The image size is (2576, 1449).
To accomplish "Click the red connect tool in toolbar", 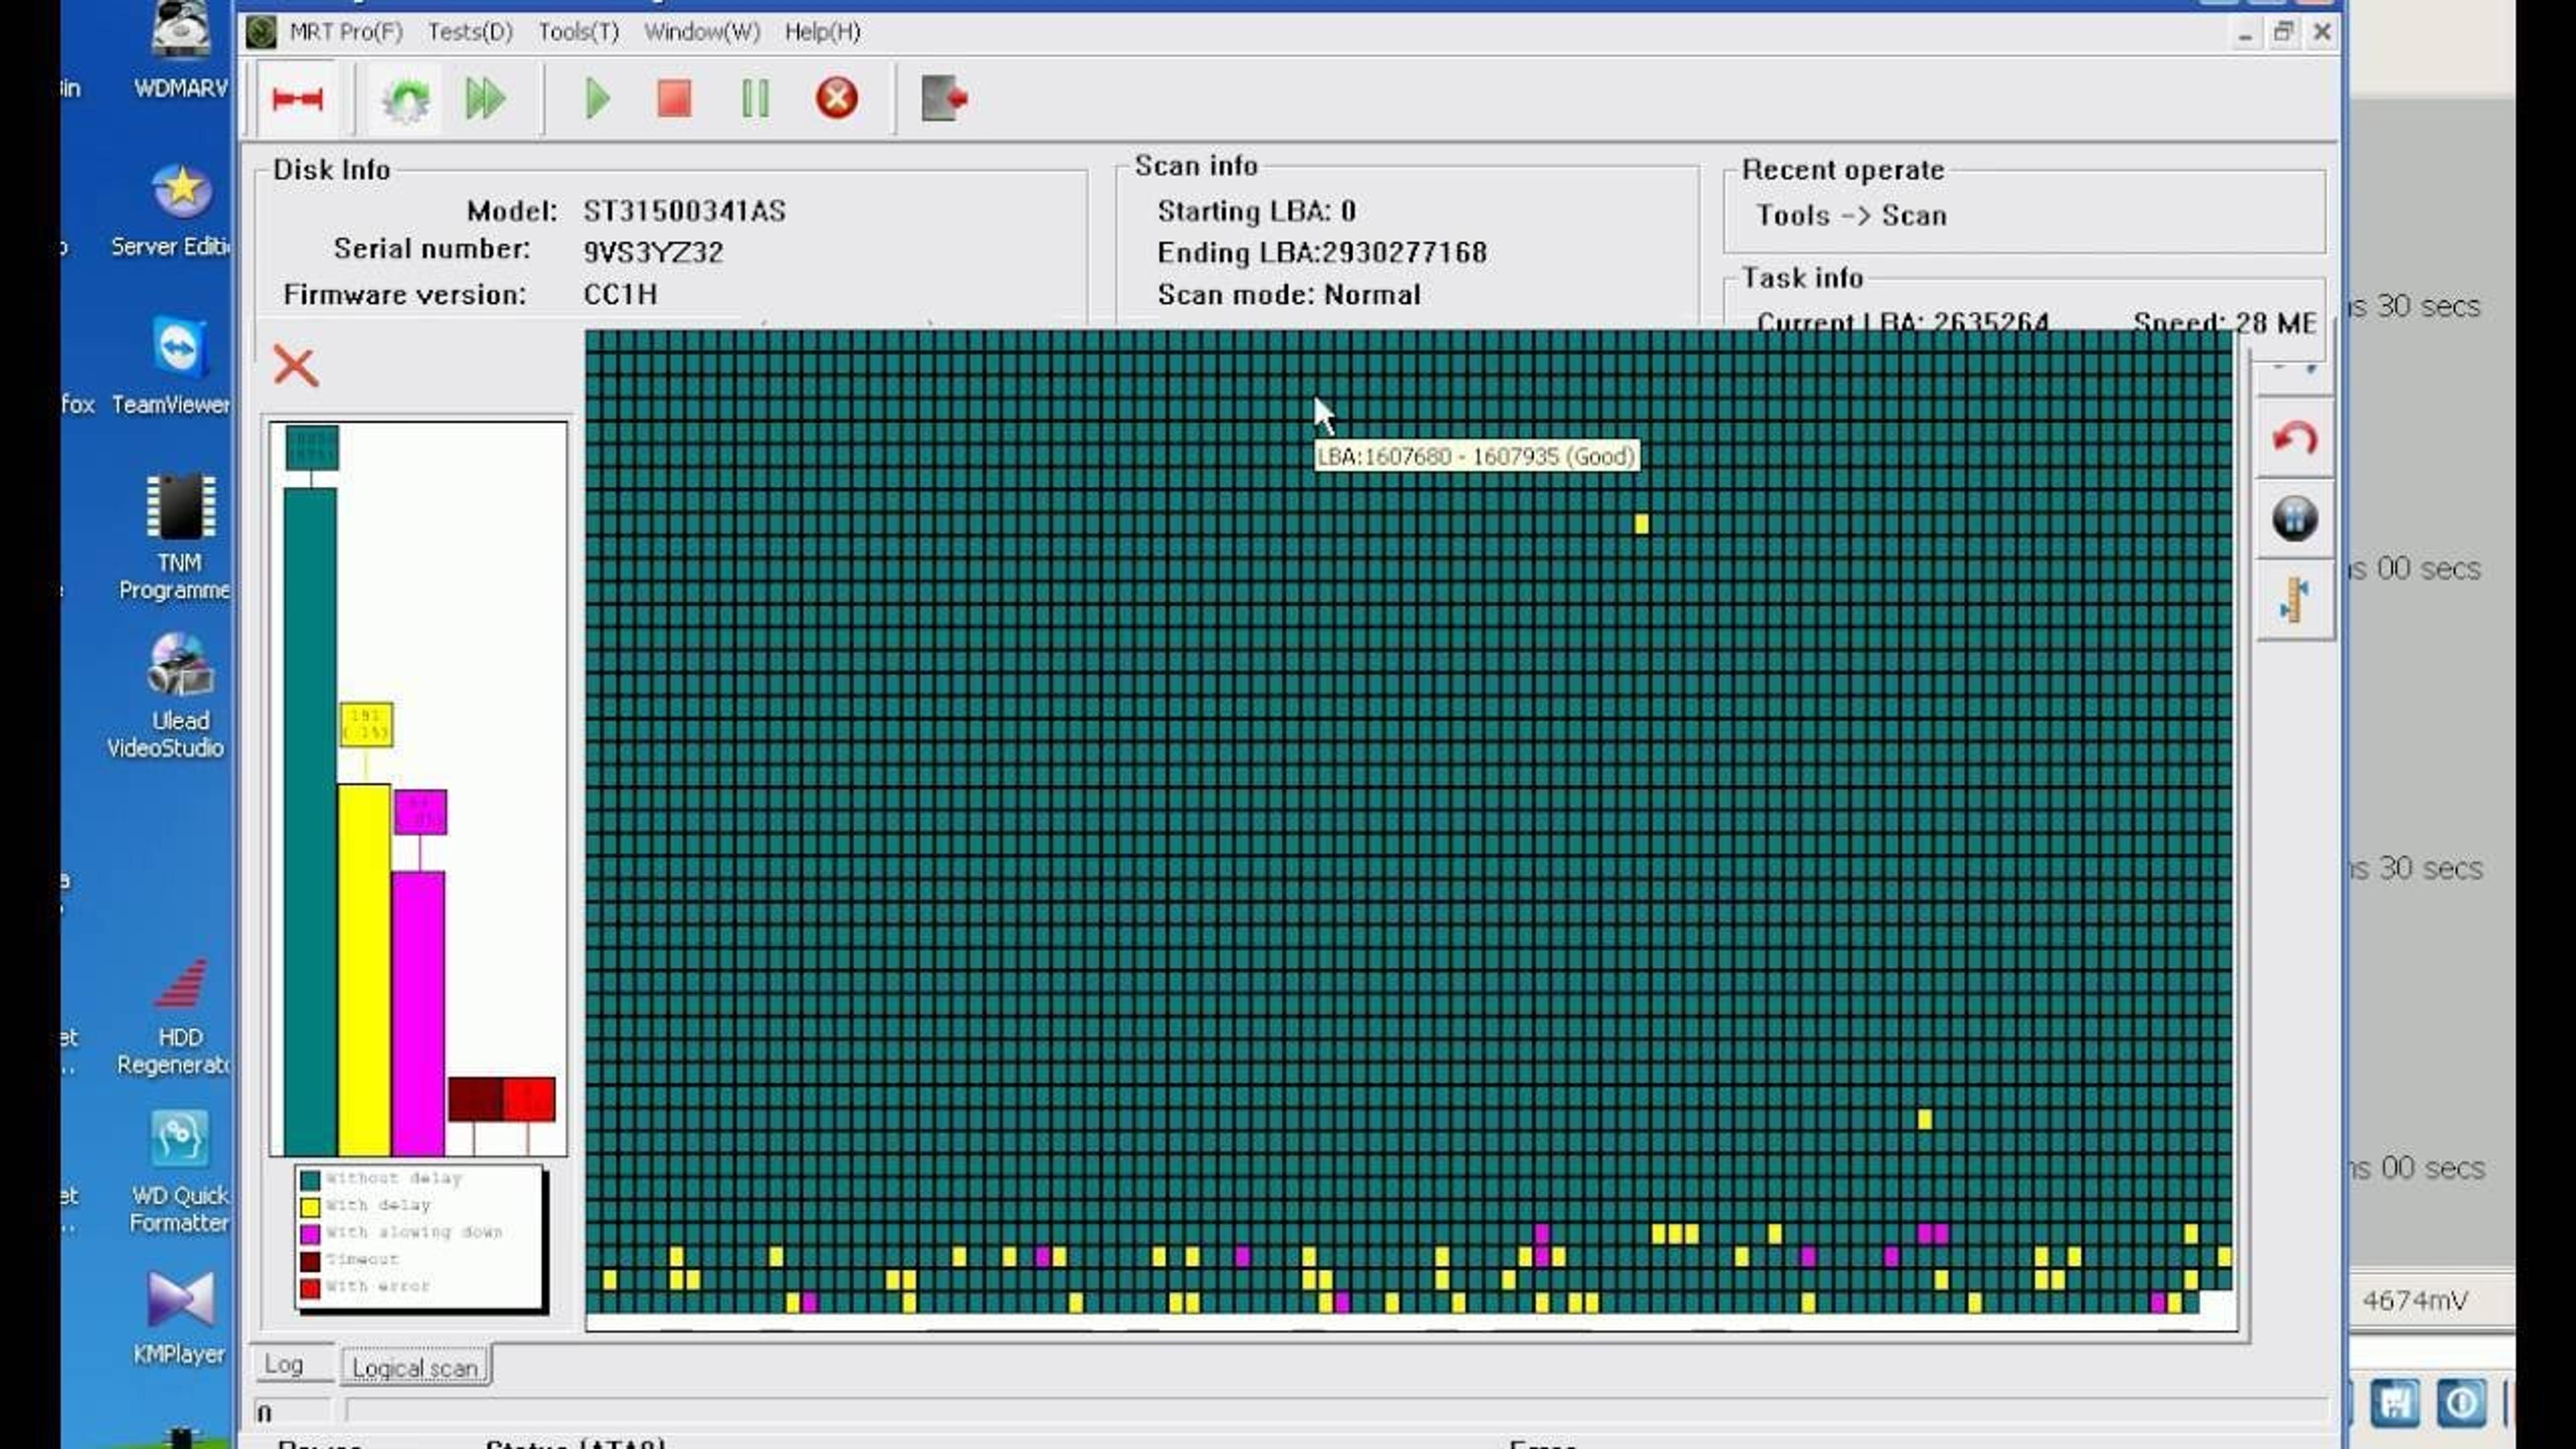I will click(297, 98).
